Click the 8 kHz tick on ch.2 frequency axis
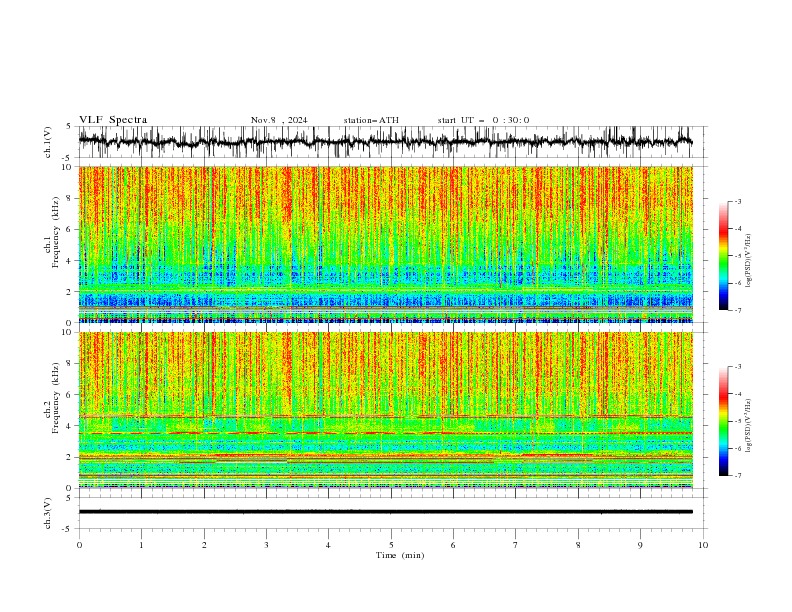The image size is (792, 612). point(70,364)
